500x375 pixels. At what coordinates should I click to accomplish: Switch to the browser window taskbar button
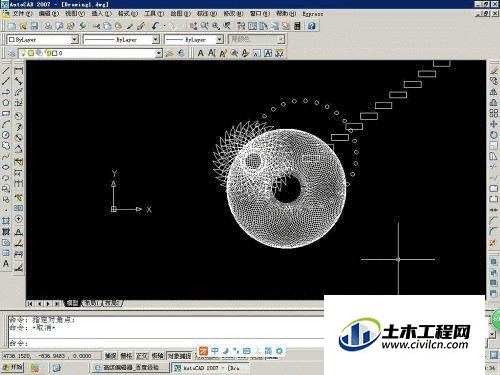[130, 368]
